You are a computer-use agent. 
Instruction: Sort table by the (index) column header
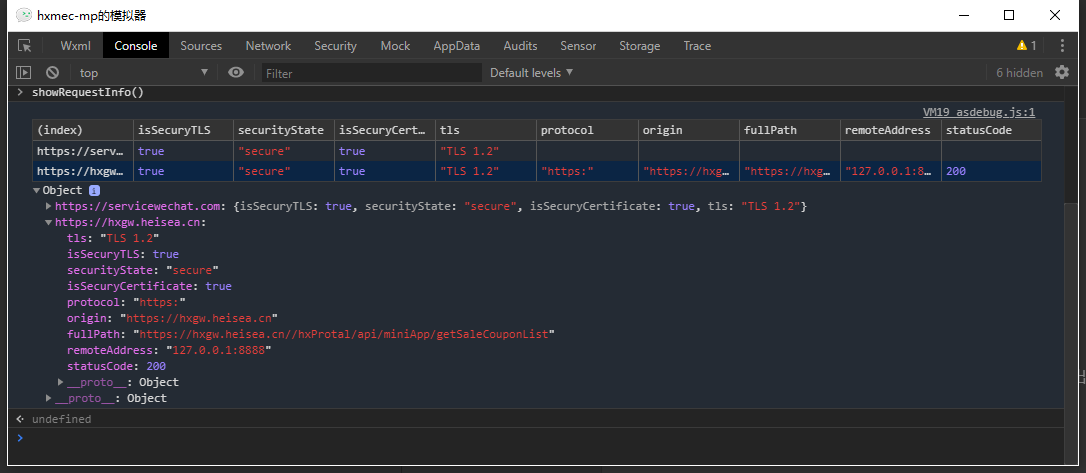[82, 130]
